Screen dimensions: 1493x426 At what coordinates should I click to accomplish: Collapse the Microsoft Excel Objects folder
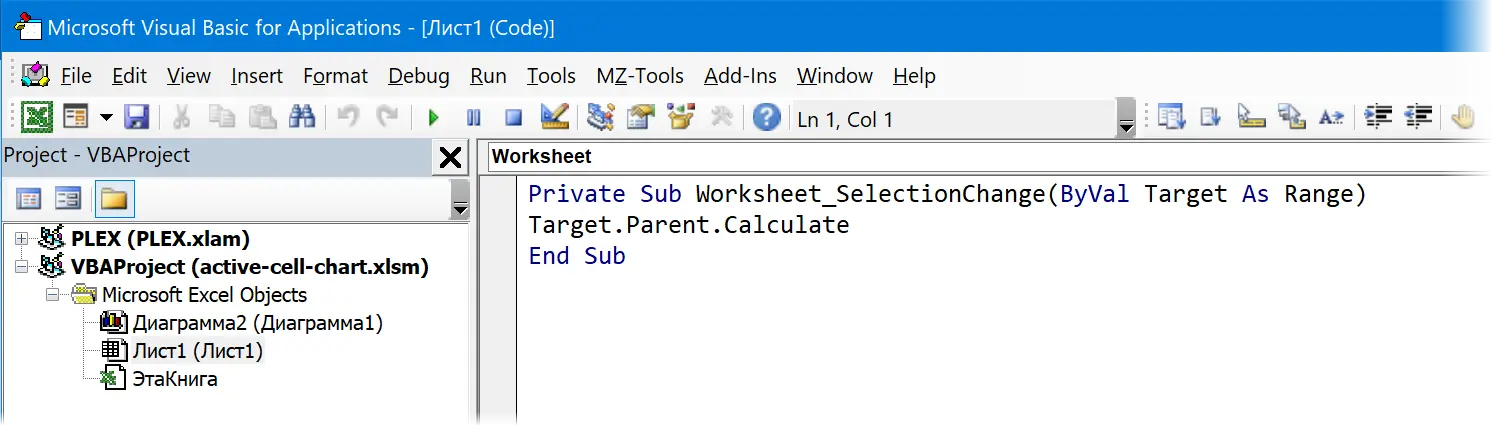pyautogui.click(x=52, y=295)
